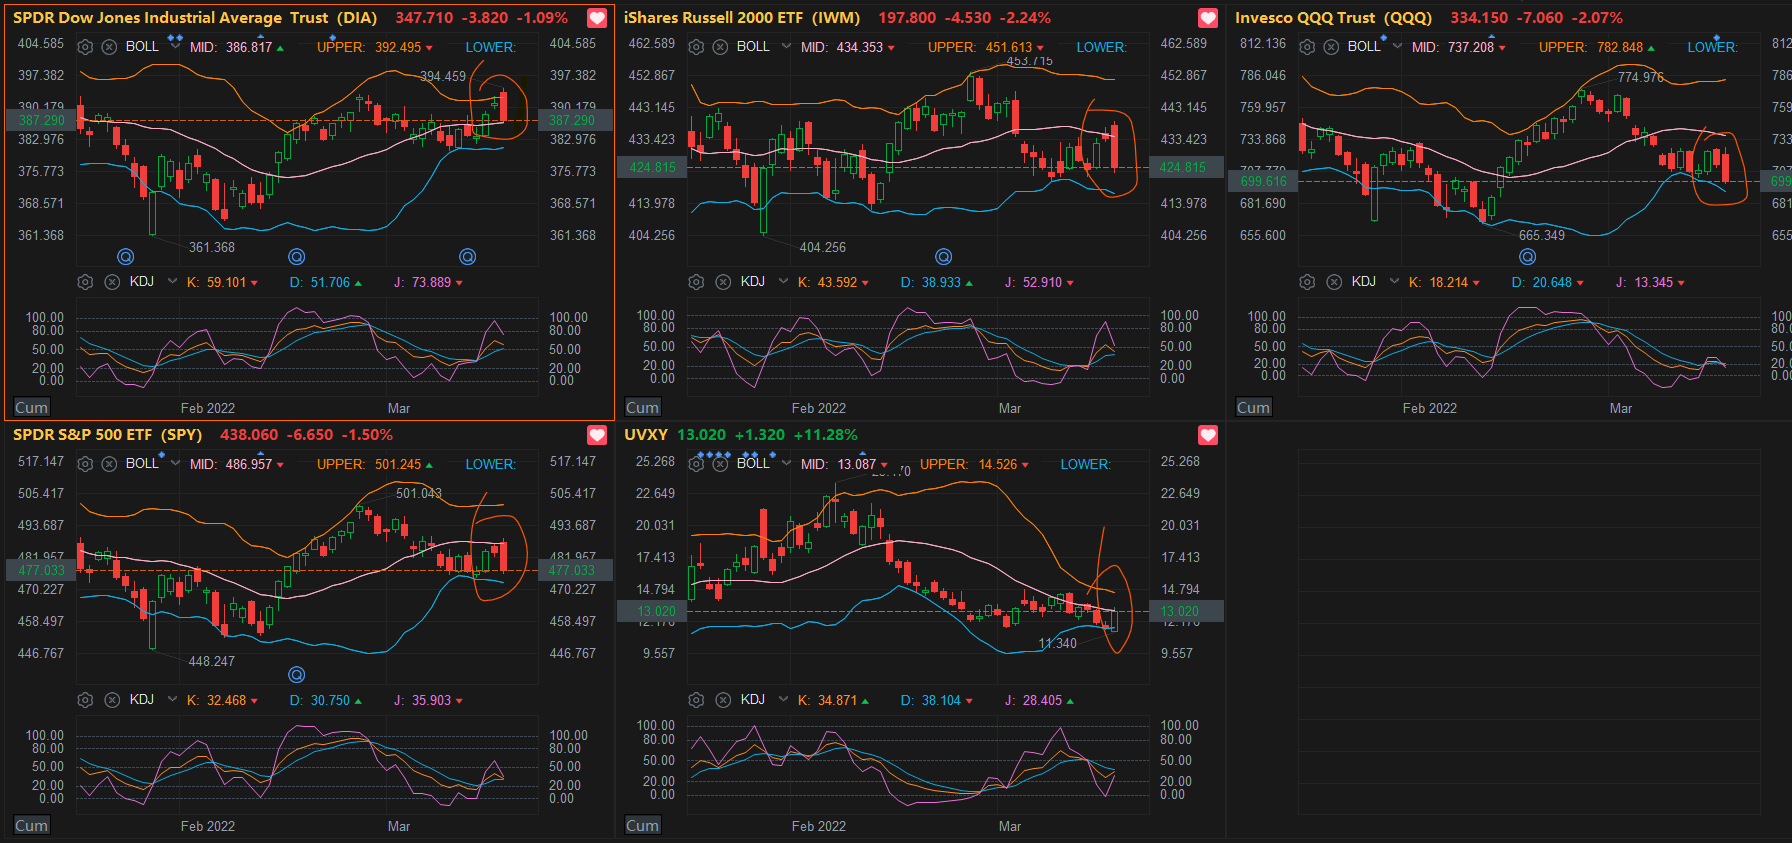The height and width of the screenshot is (843, 1792).
Task: Toggle UVXY favorite heart
Action: tap(1208, 435)
